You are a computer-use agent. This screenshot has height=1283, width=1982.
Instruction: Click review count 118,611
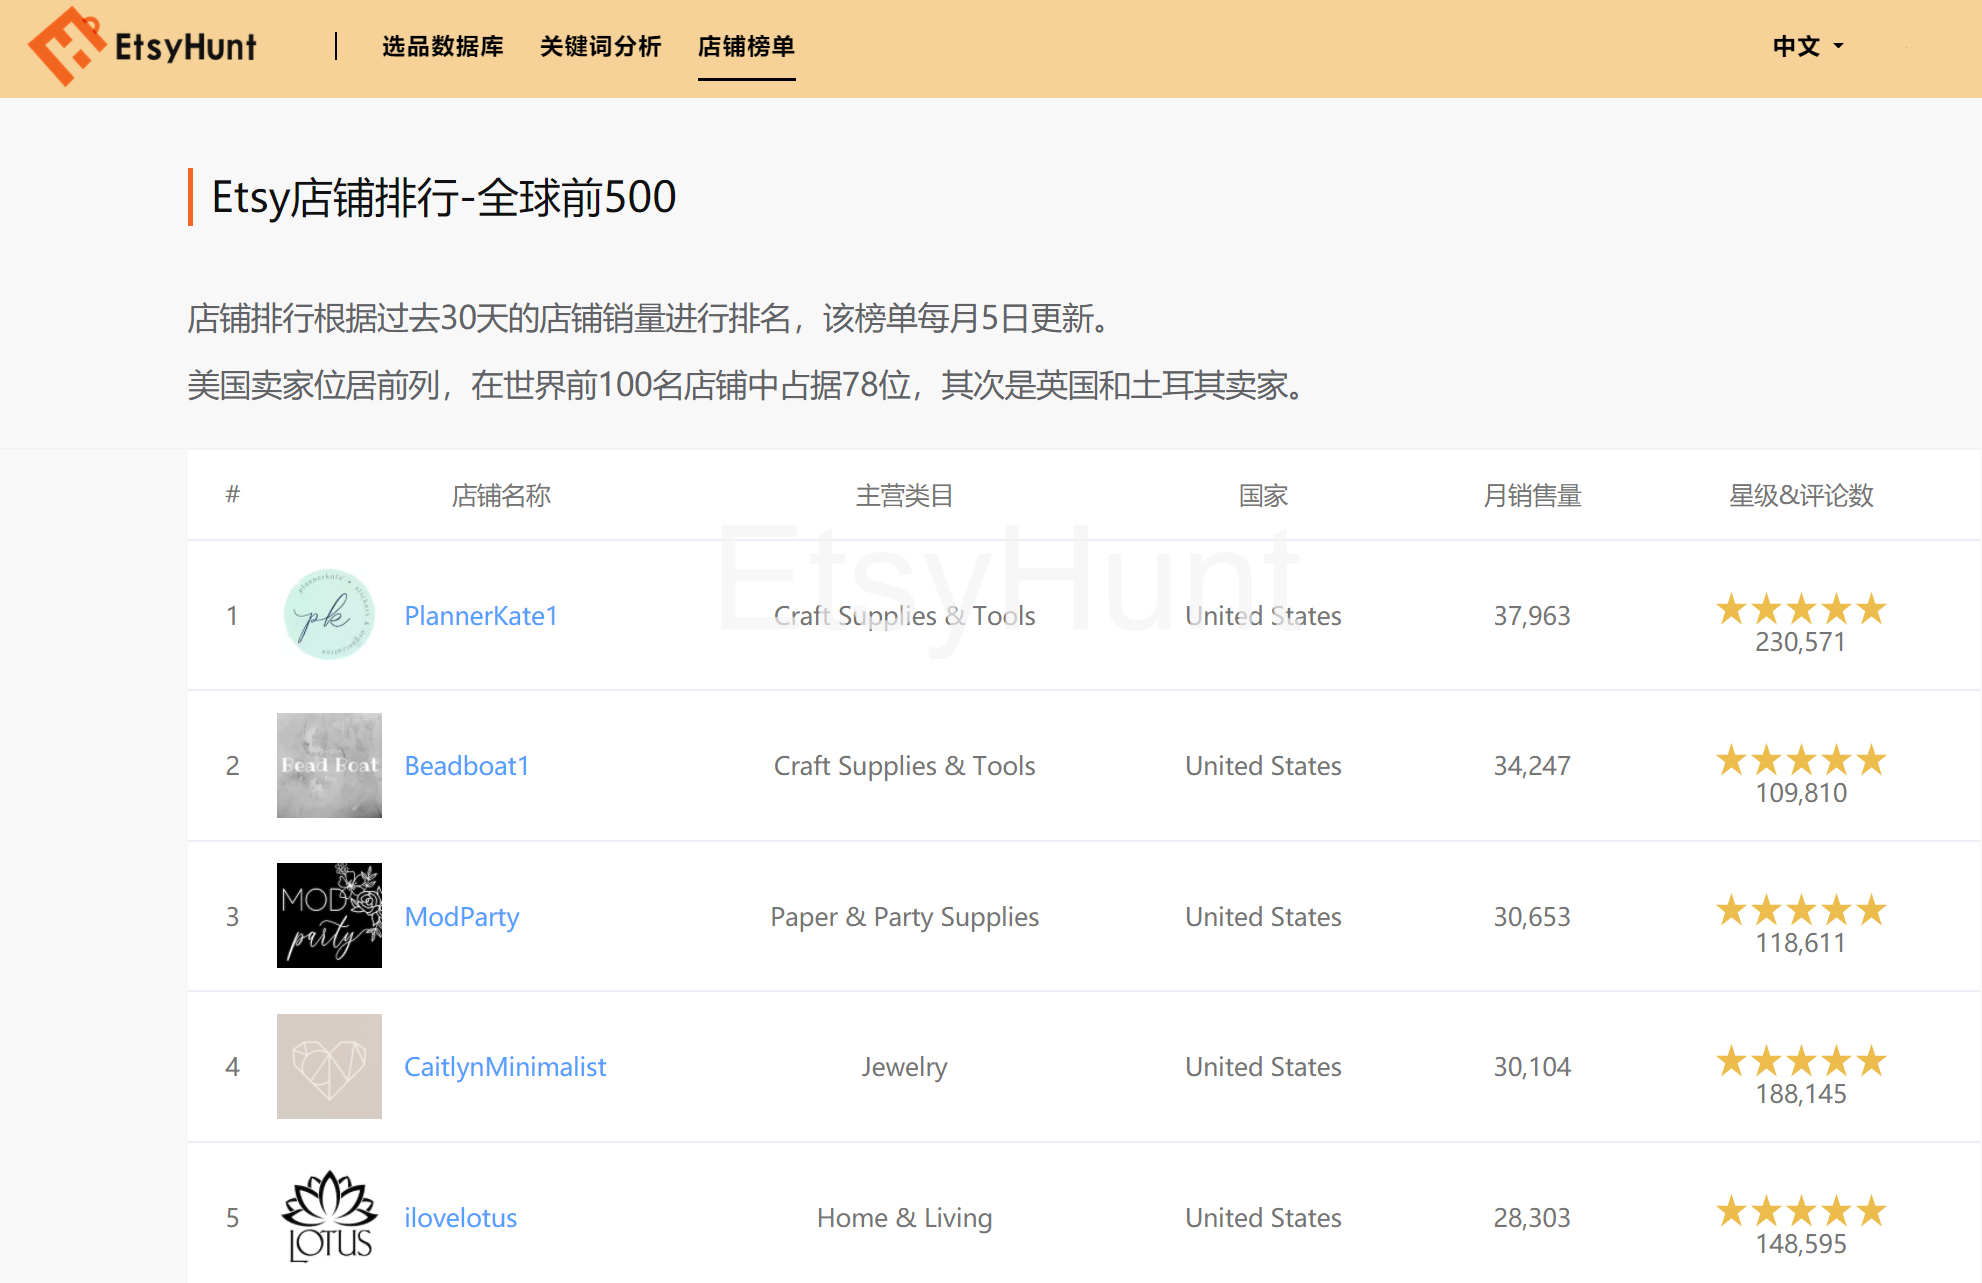[x=1801, y=943]
